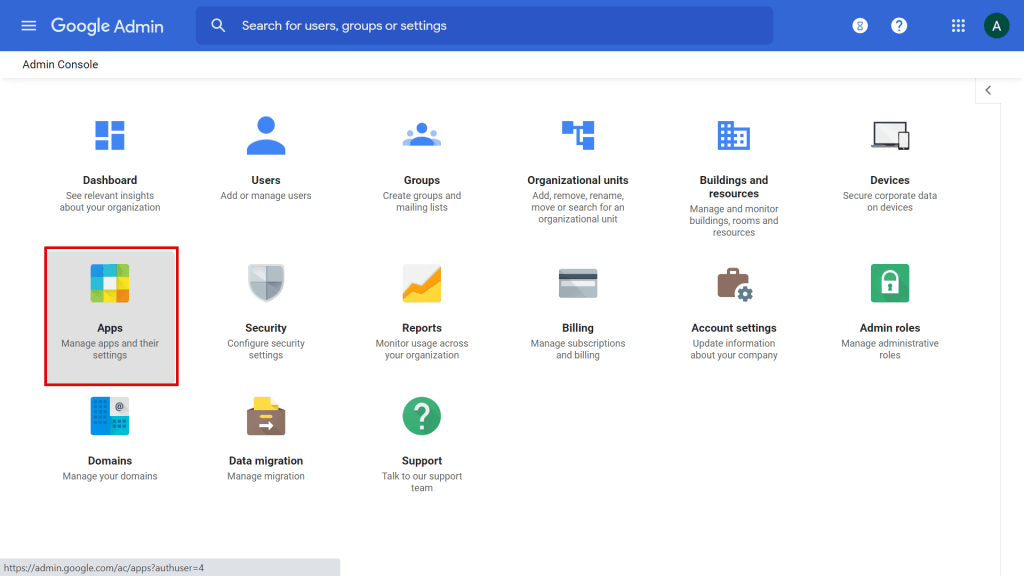Image resolution: width=1024 pixels, height=576 pixels.
Task: Click the Groups title text
Action: click(x=422, y=180)
